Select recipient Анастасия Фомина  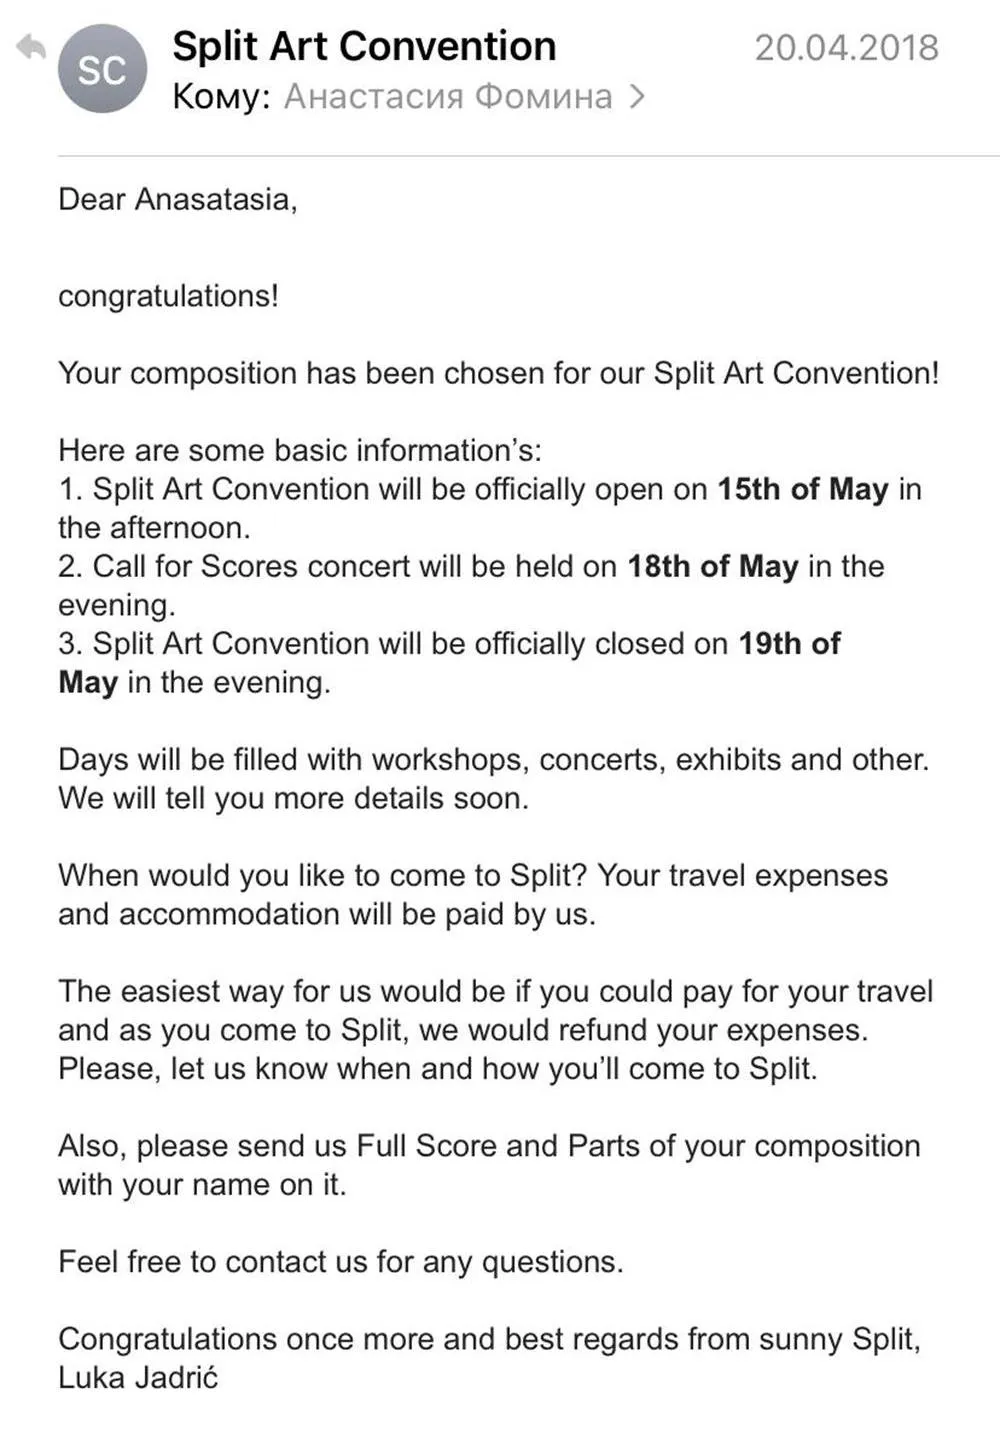(x=448, y=97)
